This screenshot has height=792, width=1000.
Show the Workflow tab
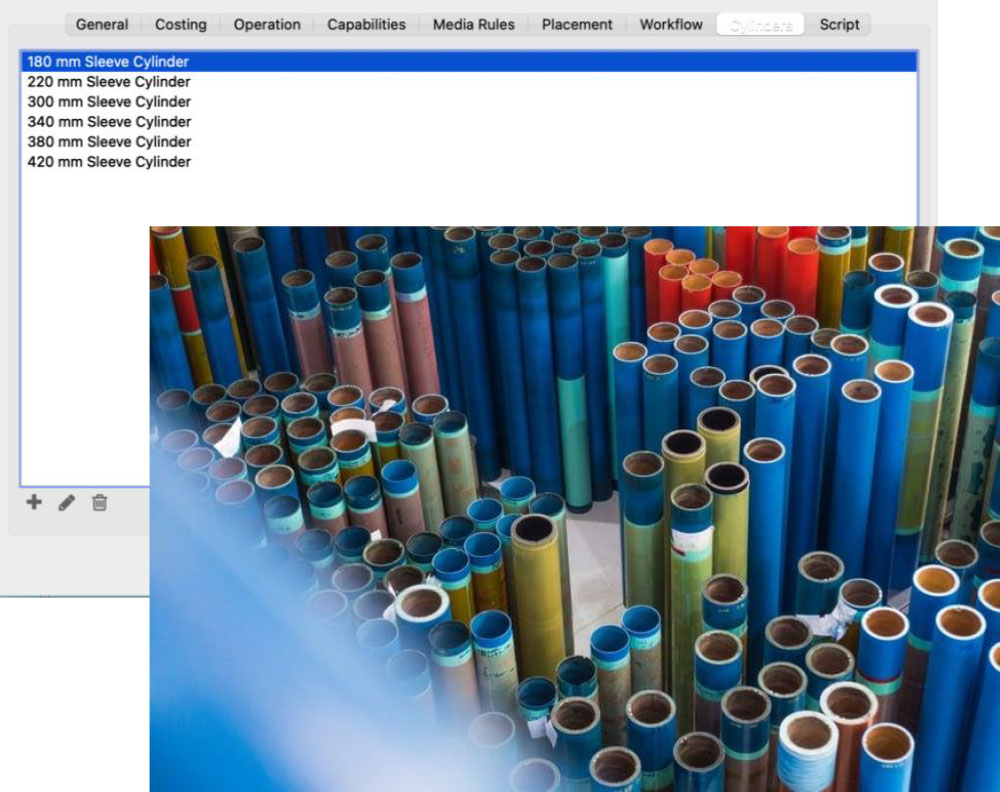pyautogui.click(x=671, y=24)
